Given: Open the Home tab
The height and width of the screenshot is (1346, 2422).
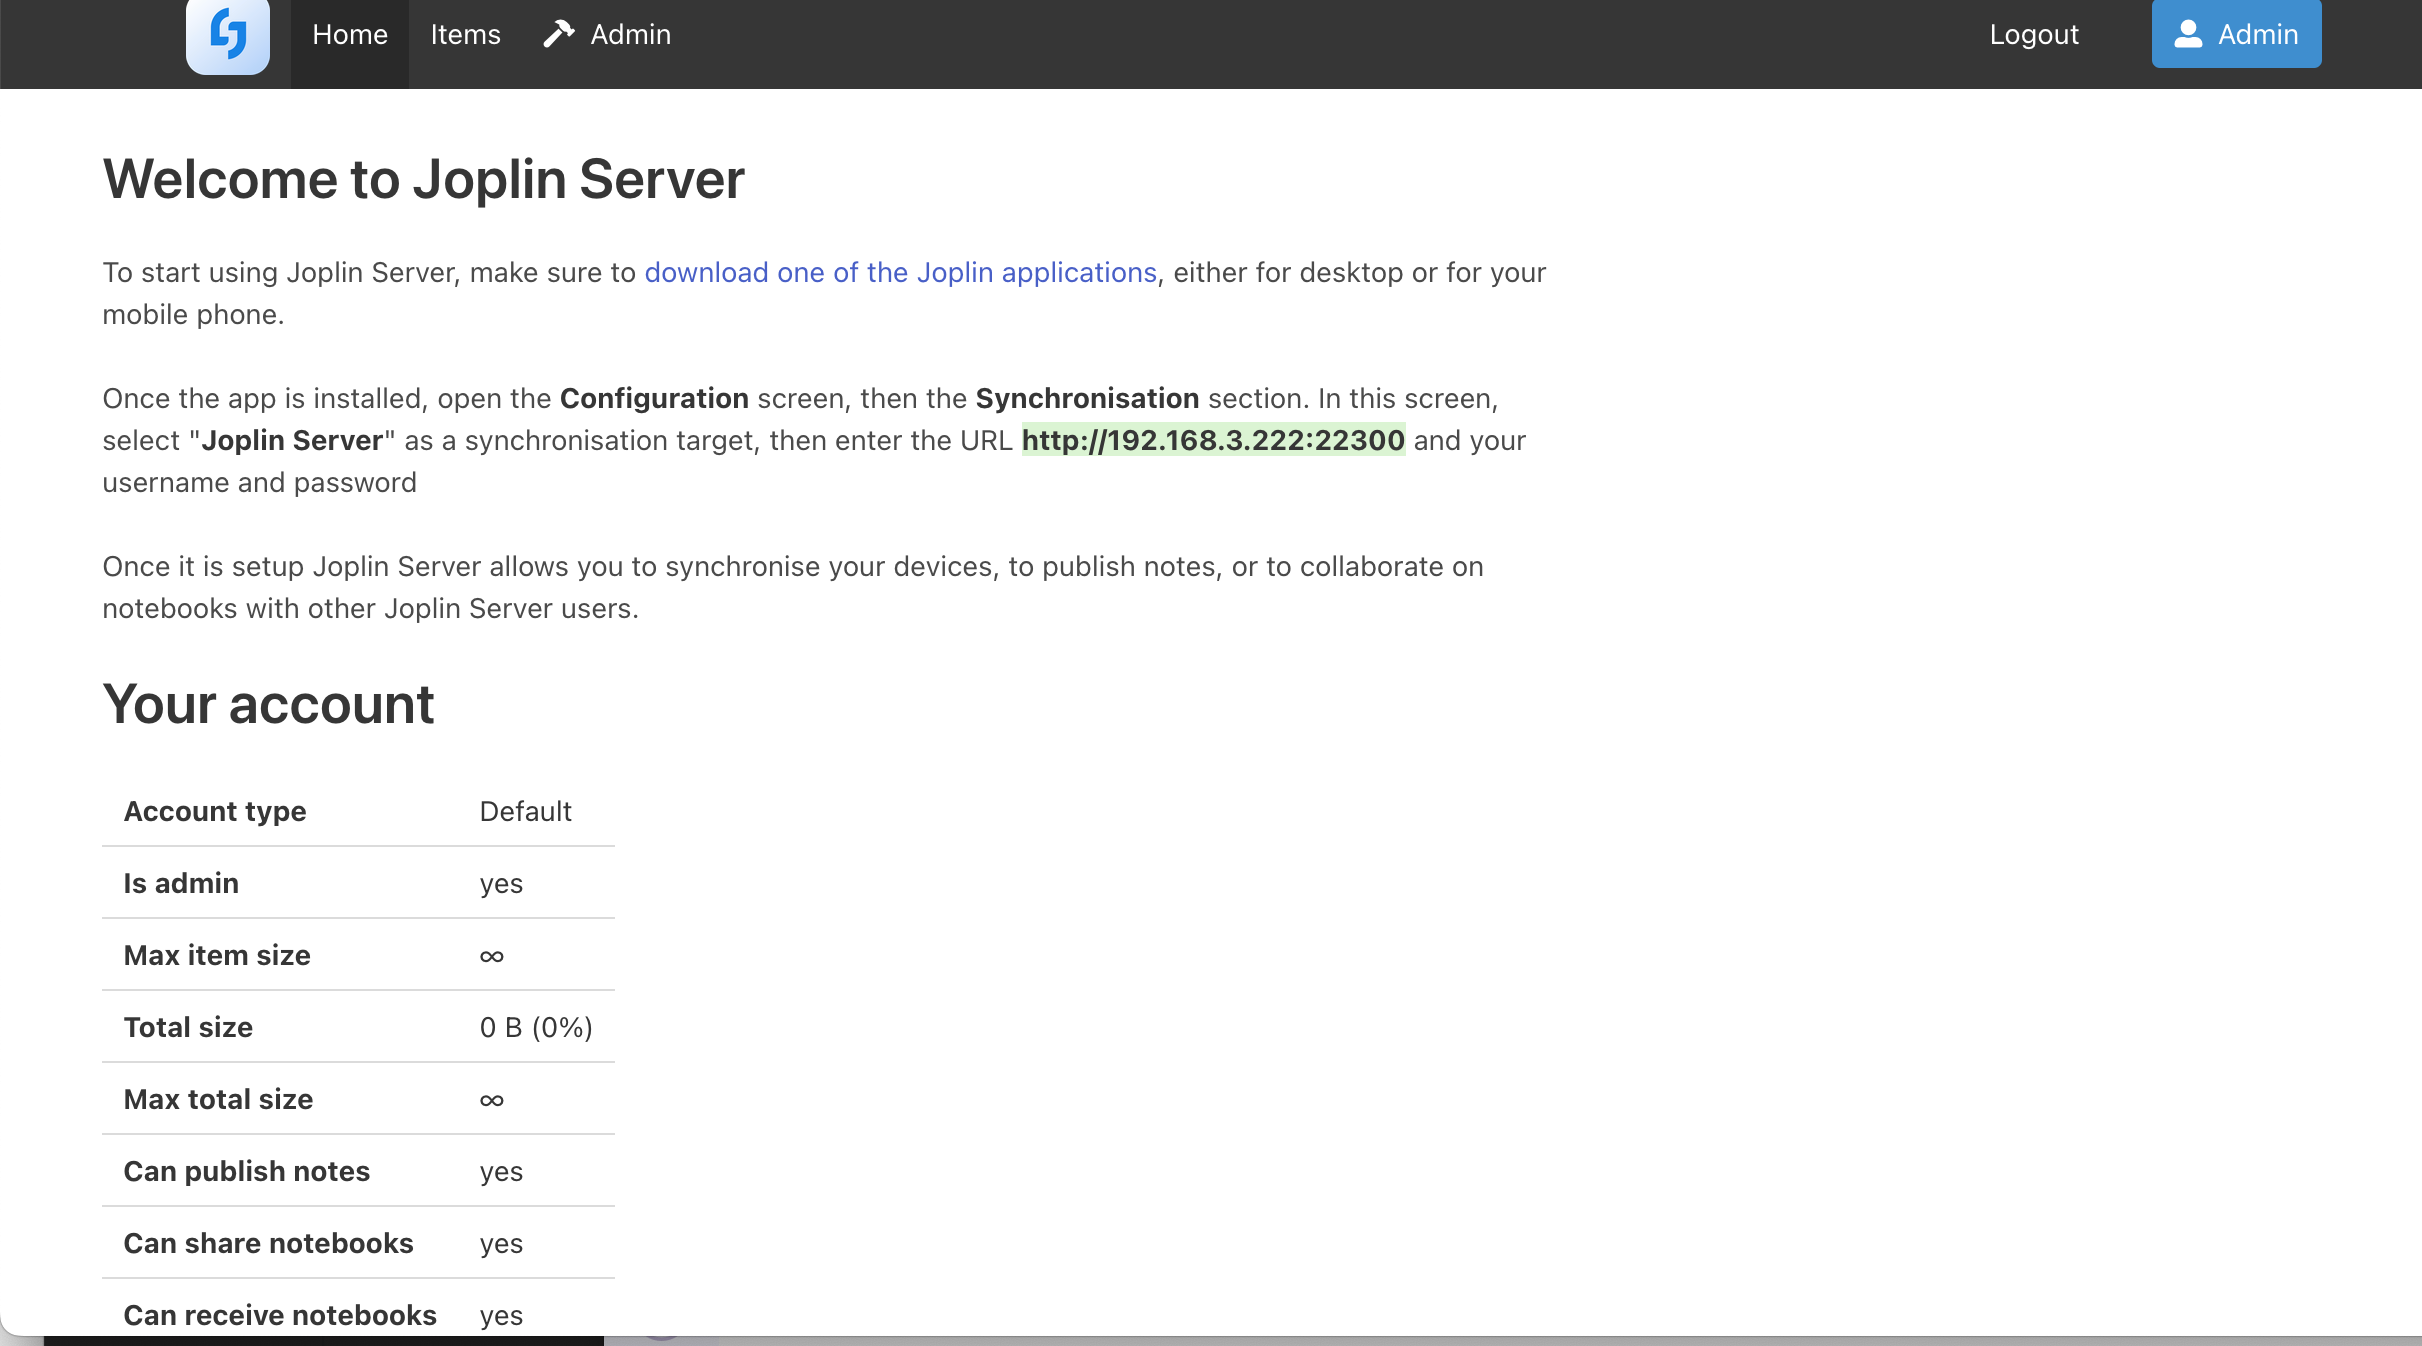Looking at the screenshot, I should (x=350, y=35).
